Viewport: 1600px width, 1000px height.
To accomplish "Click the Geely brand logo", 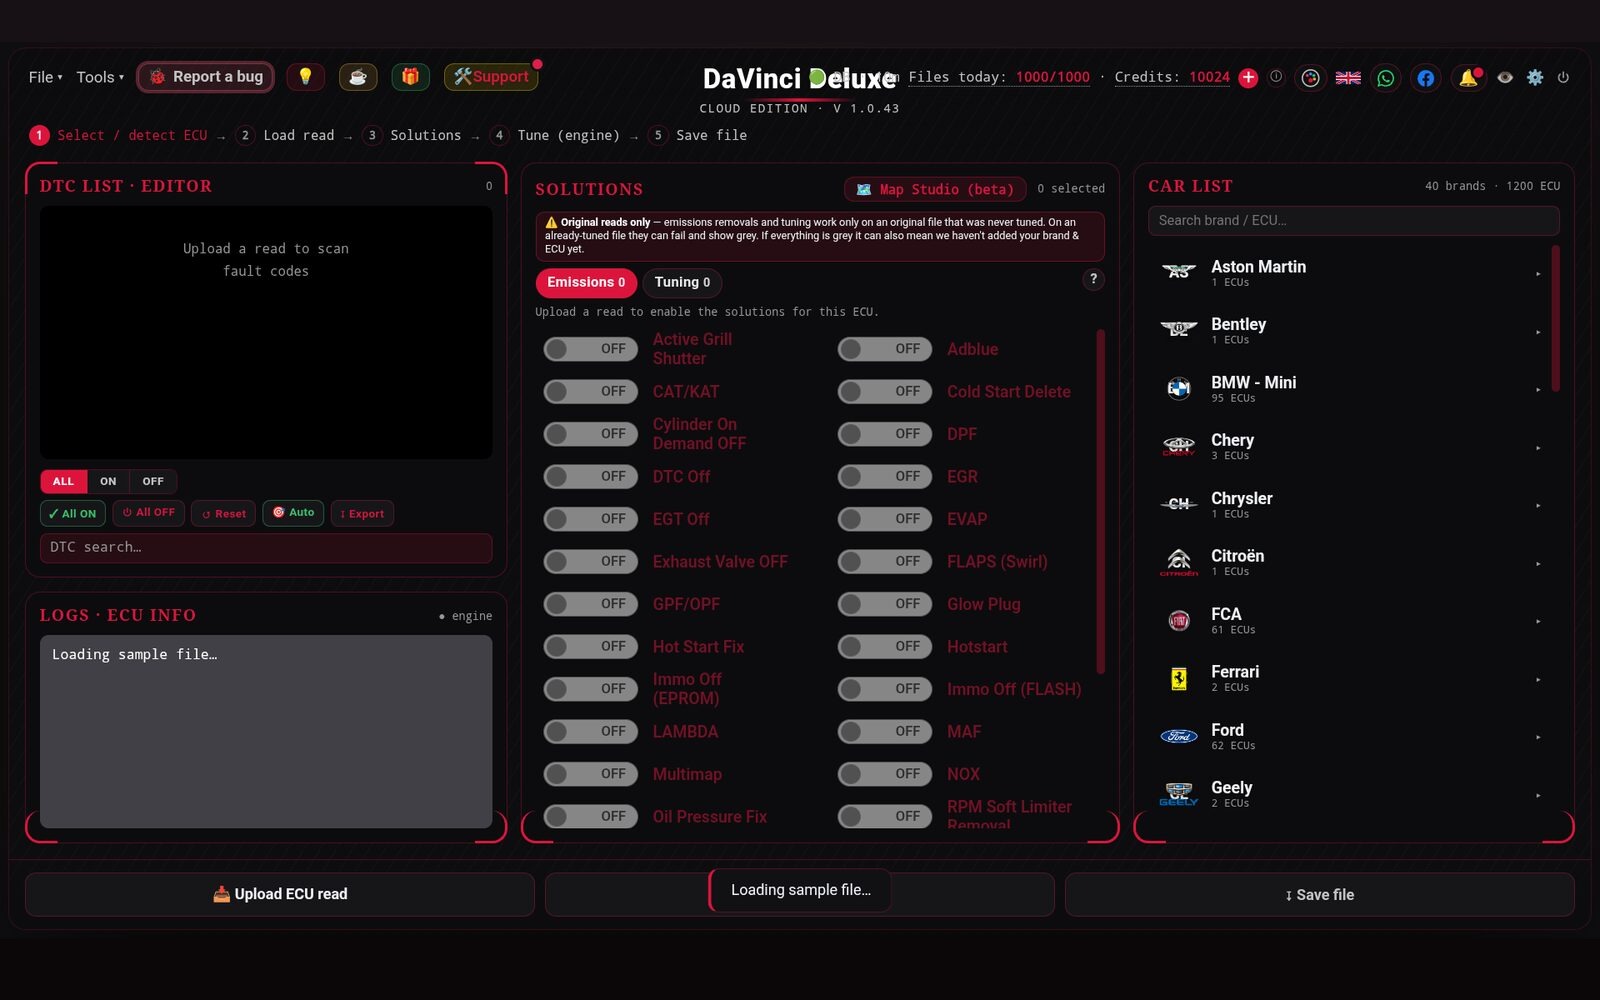I will point(1179,794).
